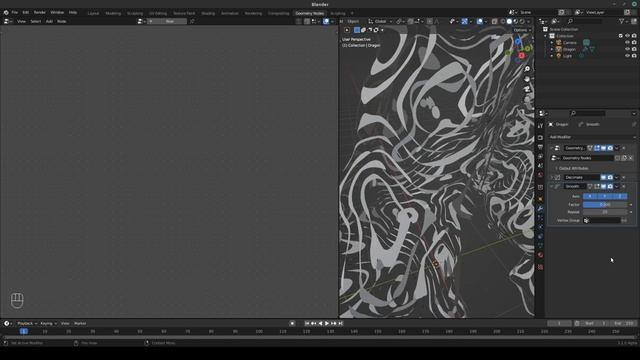This screenshot has height=360, width=640.
Task: Toggle viewport gizmos button
Action: (464, 21)
